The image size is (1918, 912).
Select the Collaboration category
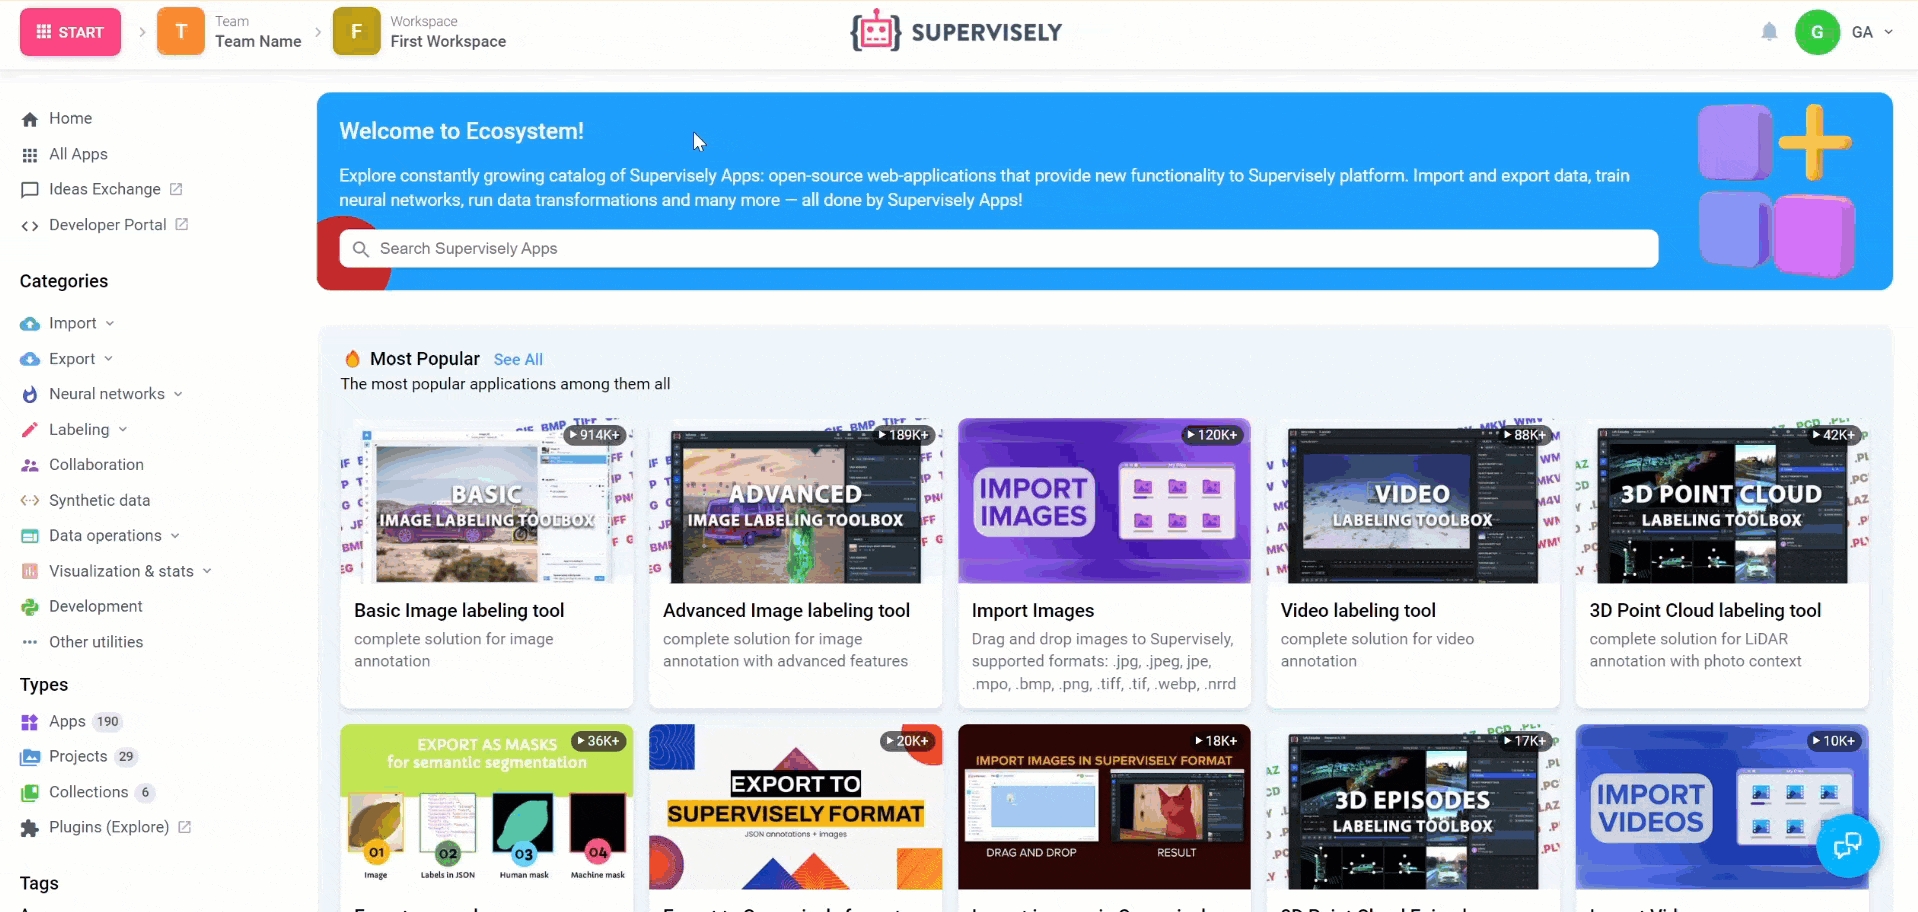(82, 465)
